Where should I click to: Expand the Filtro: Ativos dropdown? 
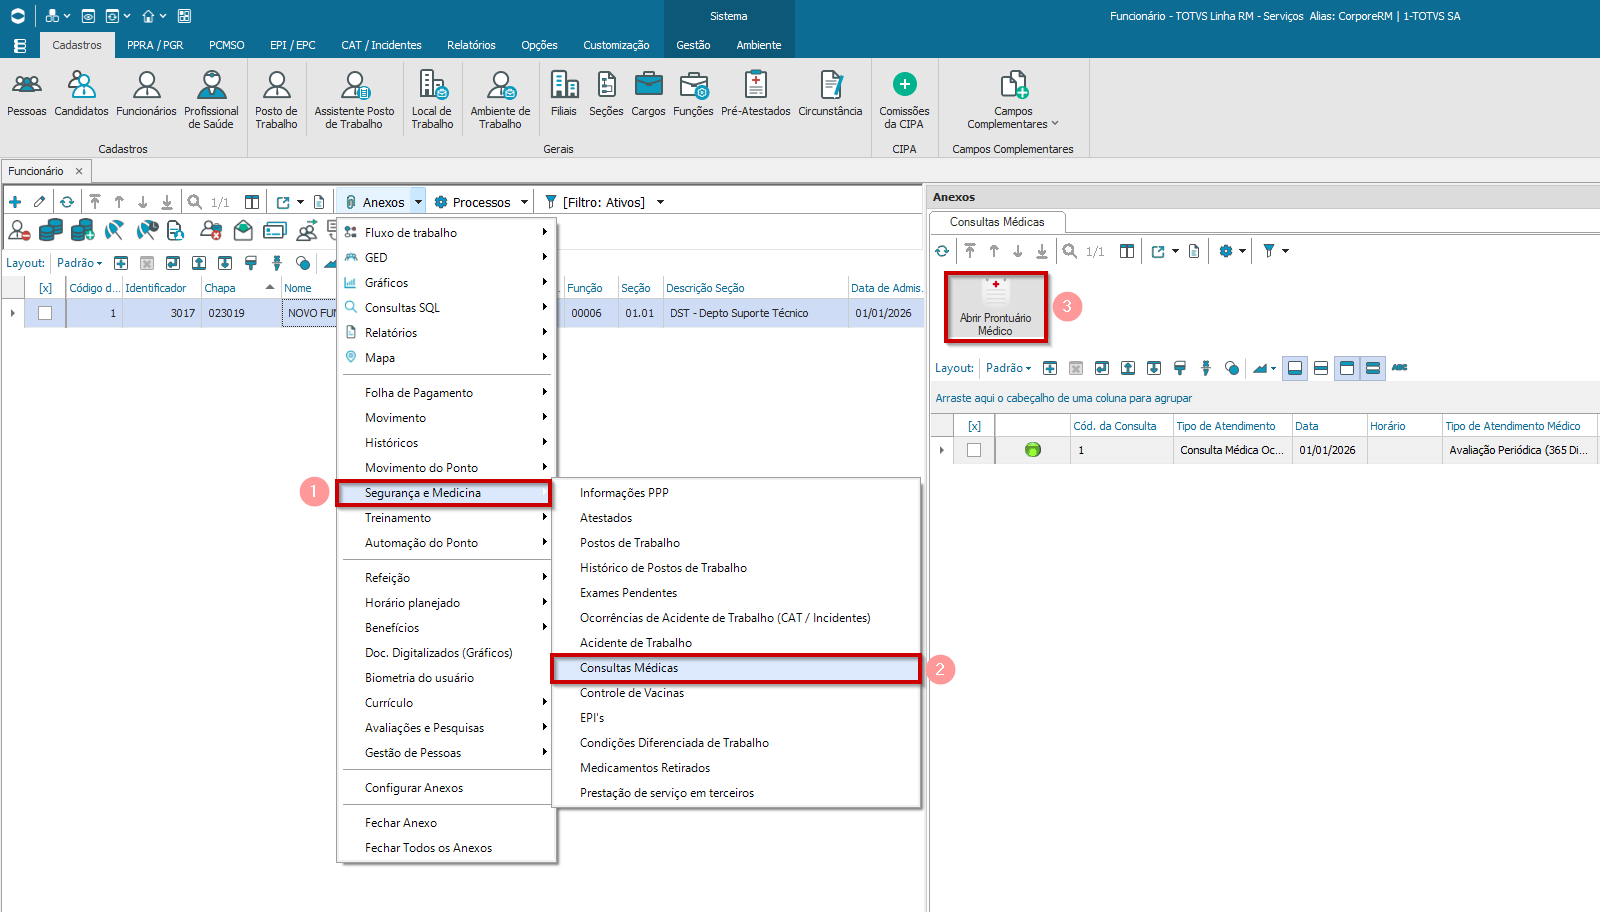[x=660, y=202]
